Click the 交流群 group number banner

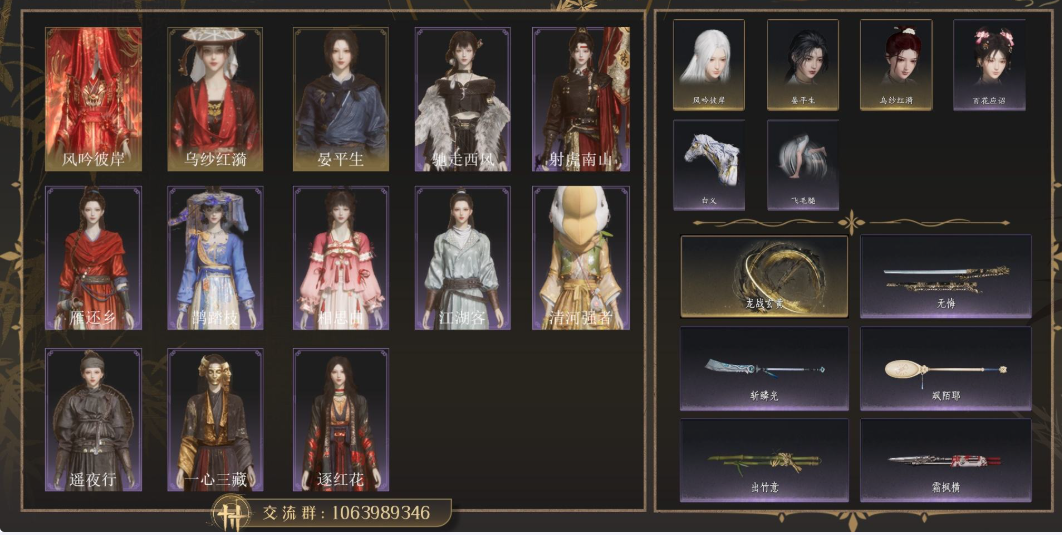coord(332,513)
